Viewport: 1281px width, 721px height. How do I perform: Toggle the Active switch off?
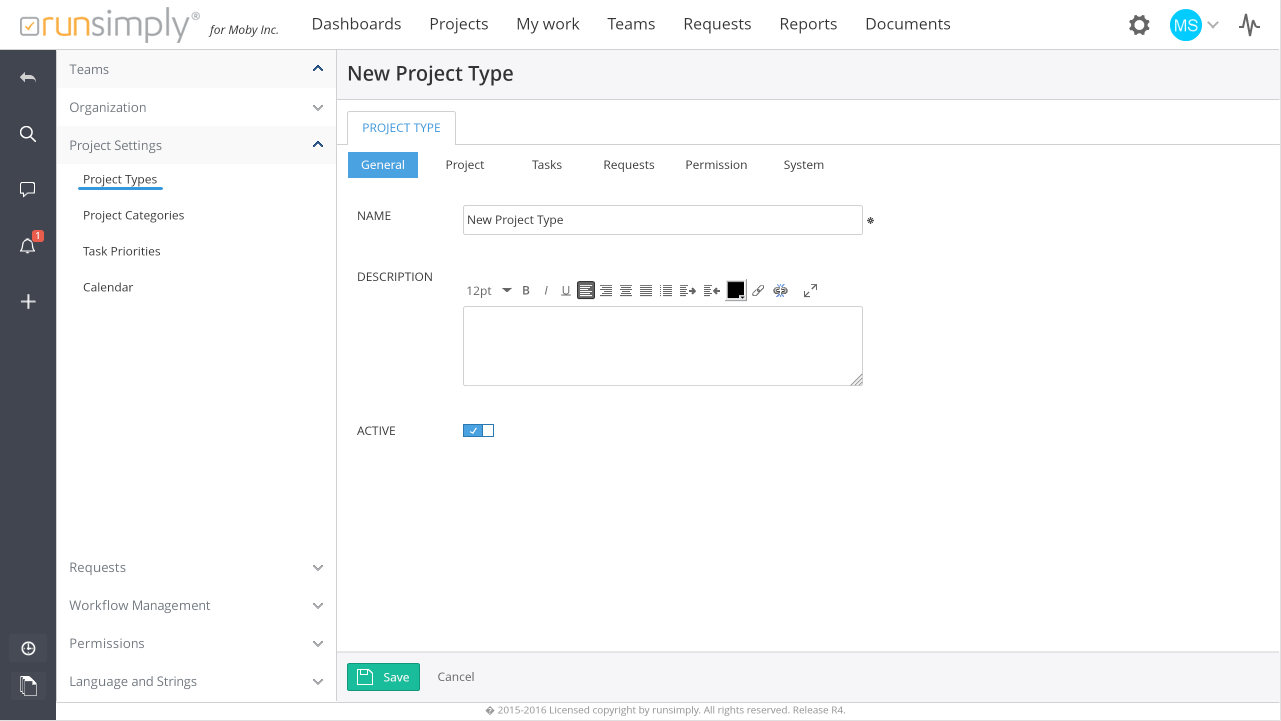tap(478, 431)
